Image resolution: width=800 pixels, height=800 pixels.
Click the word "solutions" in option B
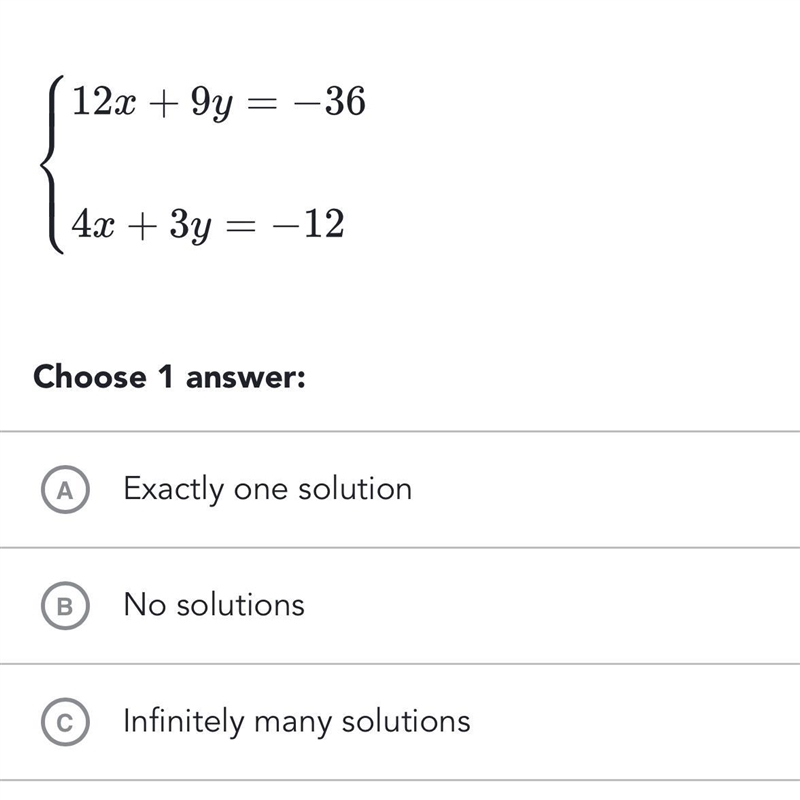click(x=240, y=605)
